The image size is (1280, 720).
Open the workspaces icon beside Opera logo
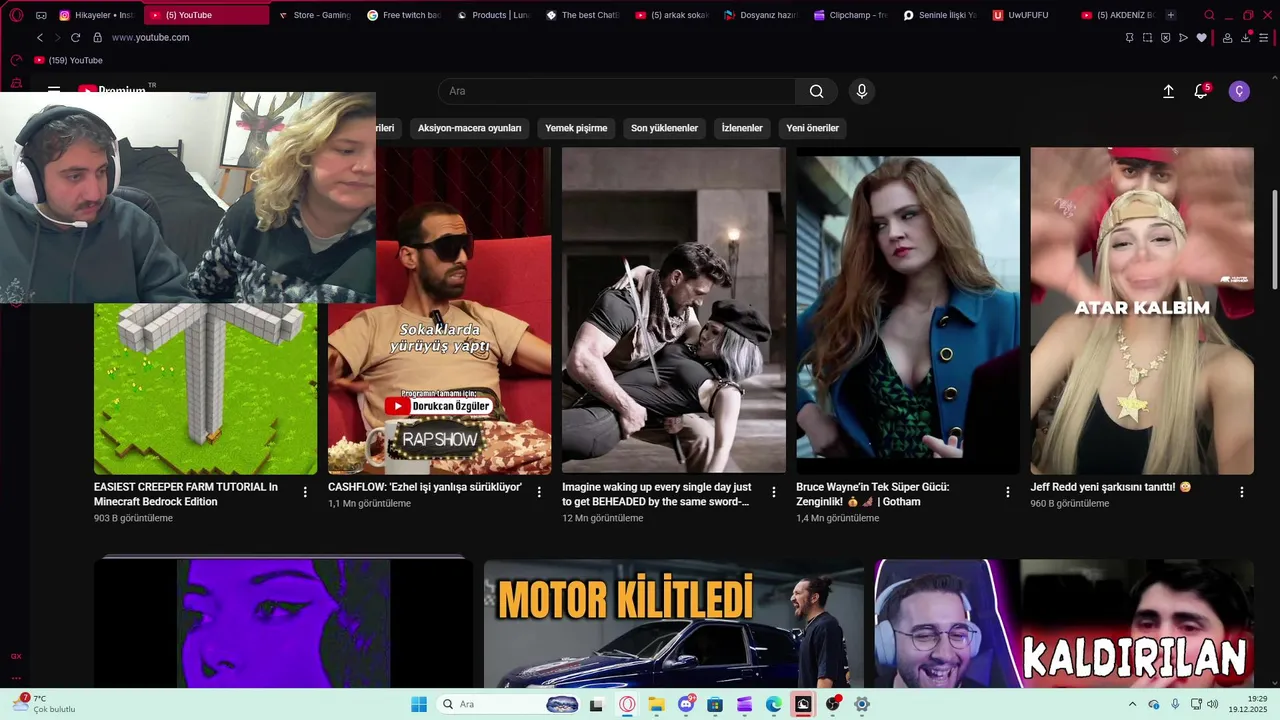click(x=41, y=15)
